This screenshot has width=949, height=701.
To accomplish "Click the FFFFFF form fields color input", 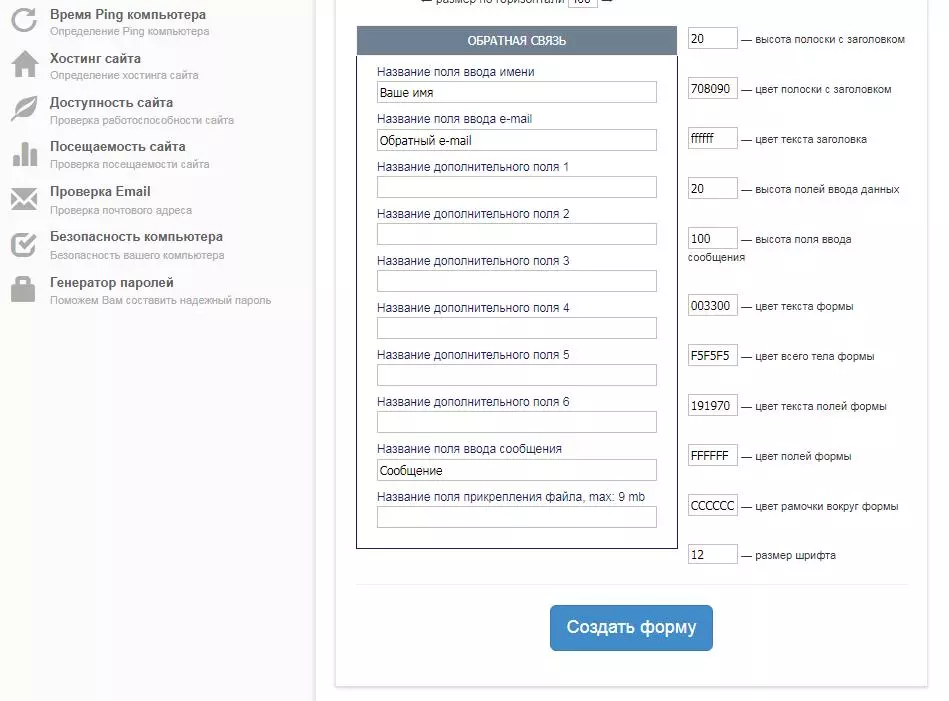I will point(712,455).
